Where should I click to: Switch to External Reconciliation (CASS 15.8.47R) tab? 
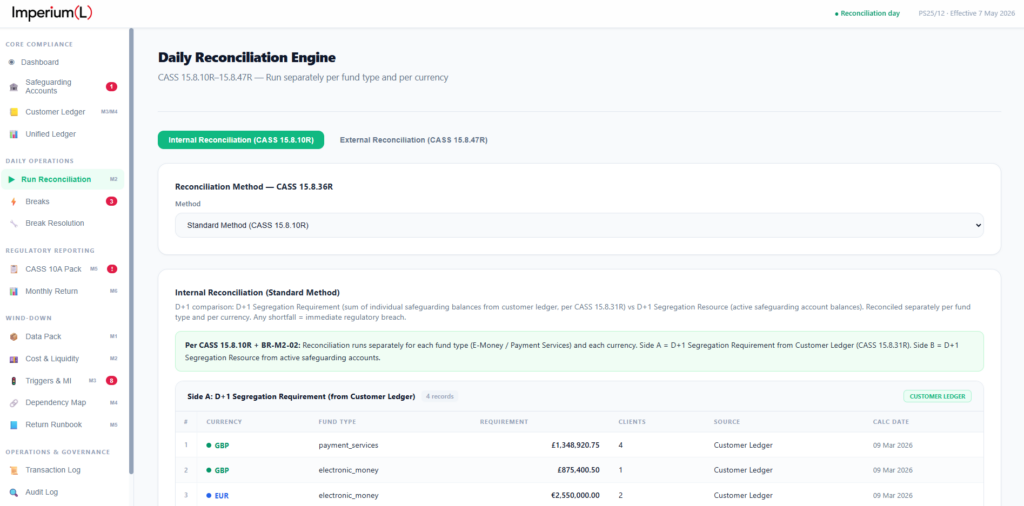point(413,140)
